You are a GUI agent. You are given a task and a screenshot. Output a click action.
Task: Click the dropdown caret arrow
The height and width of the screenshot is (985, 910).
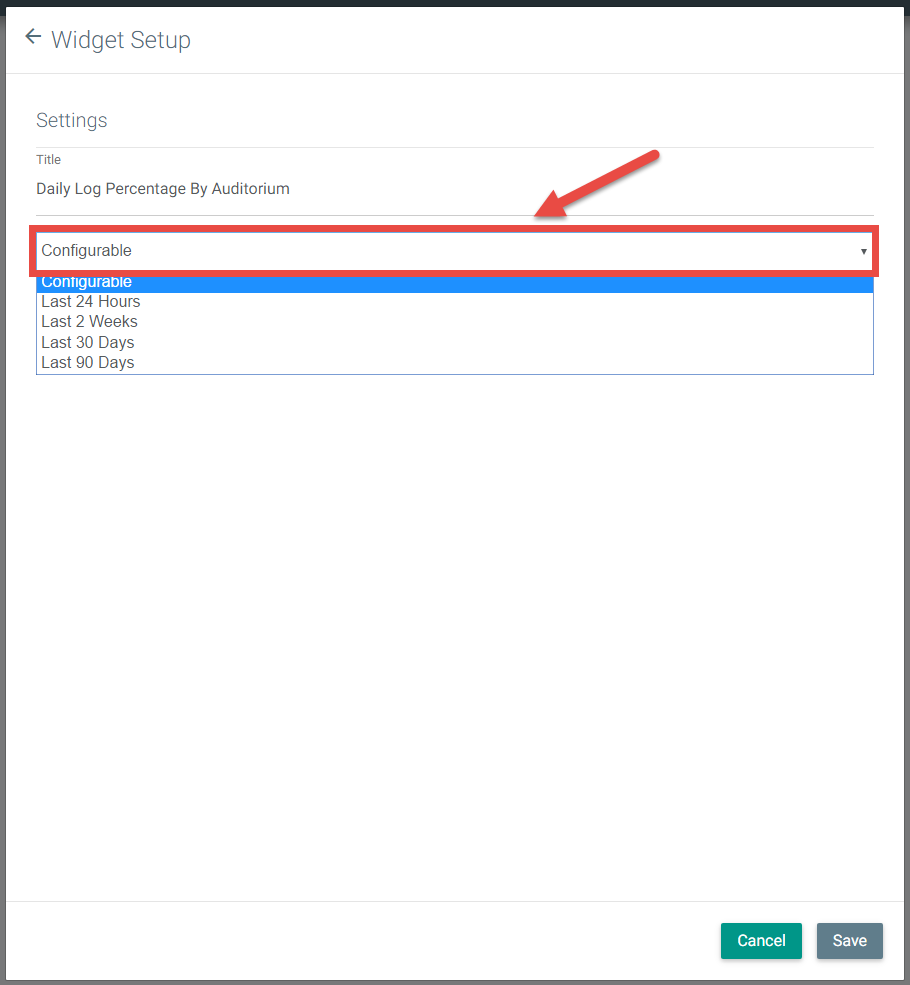pos(863,252)
